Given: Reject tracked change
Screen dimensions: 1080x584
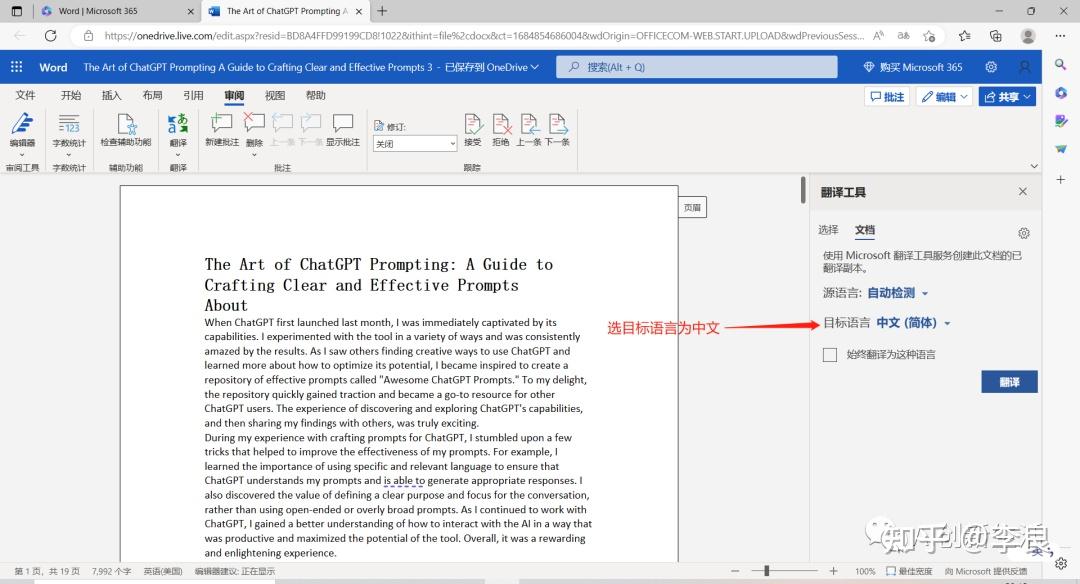Looking at the screenshot, I should (x=501, y=130).
